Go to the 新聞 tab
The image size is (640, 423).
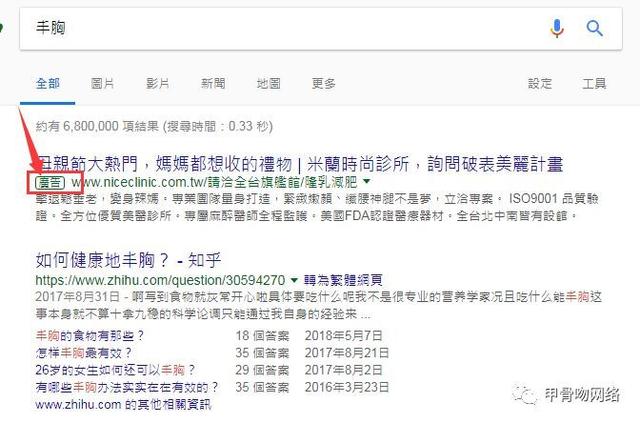pos(213,84)
